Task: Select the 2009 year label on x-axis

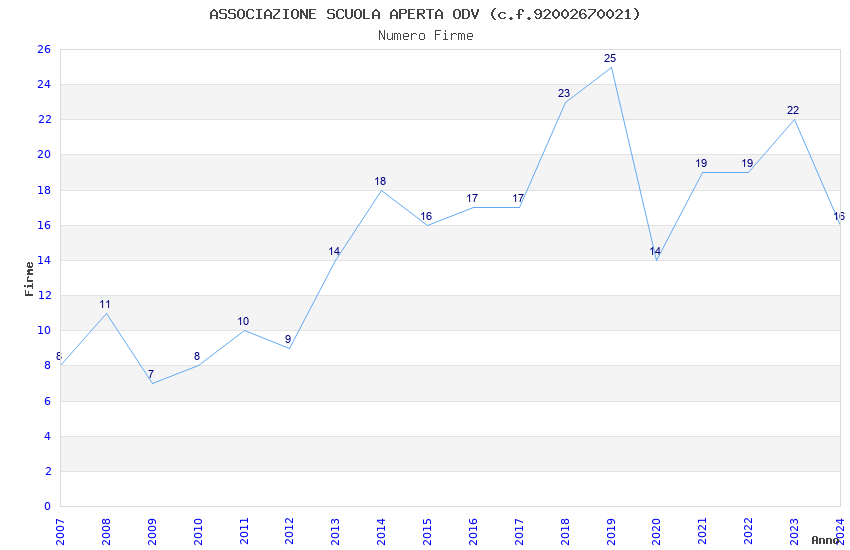Action: click(x=152, y=532)
